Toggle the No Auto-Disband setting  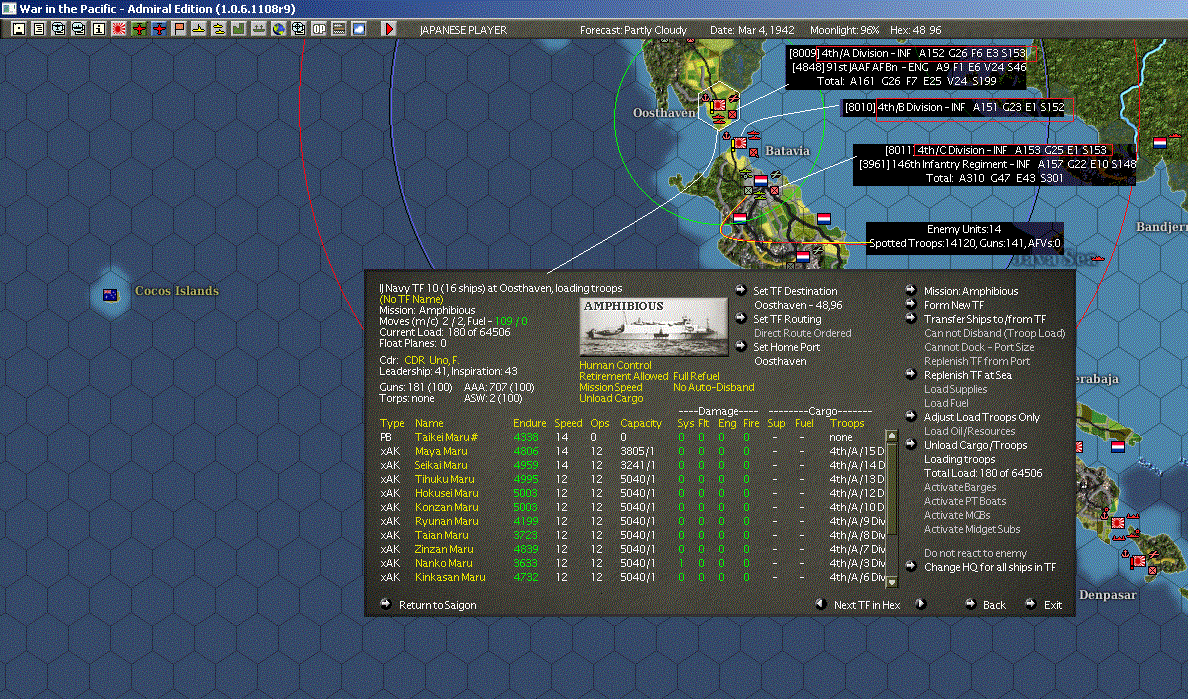pyautogui.click(x=714, y=387)
